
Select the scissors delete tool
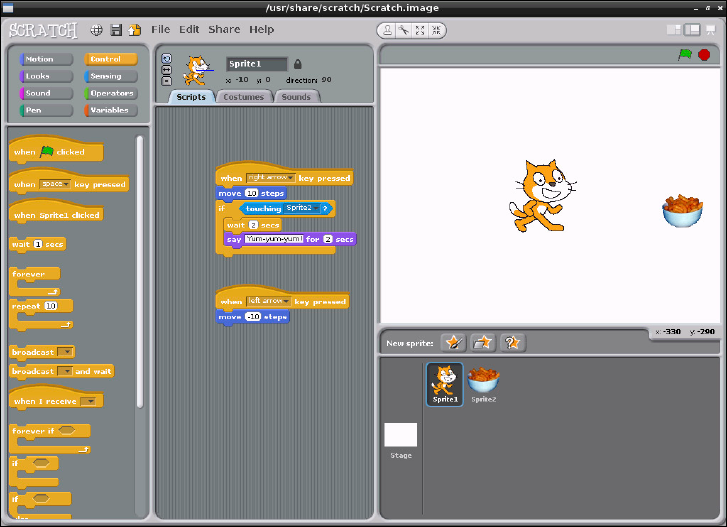[403, 30]
